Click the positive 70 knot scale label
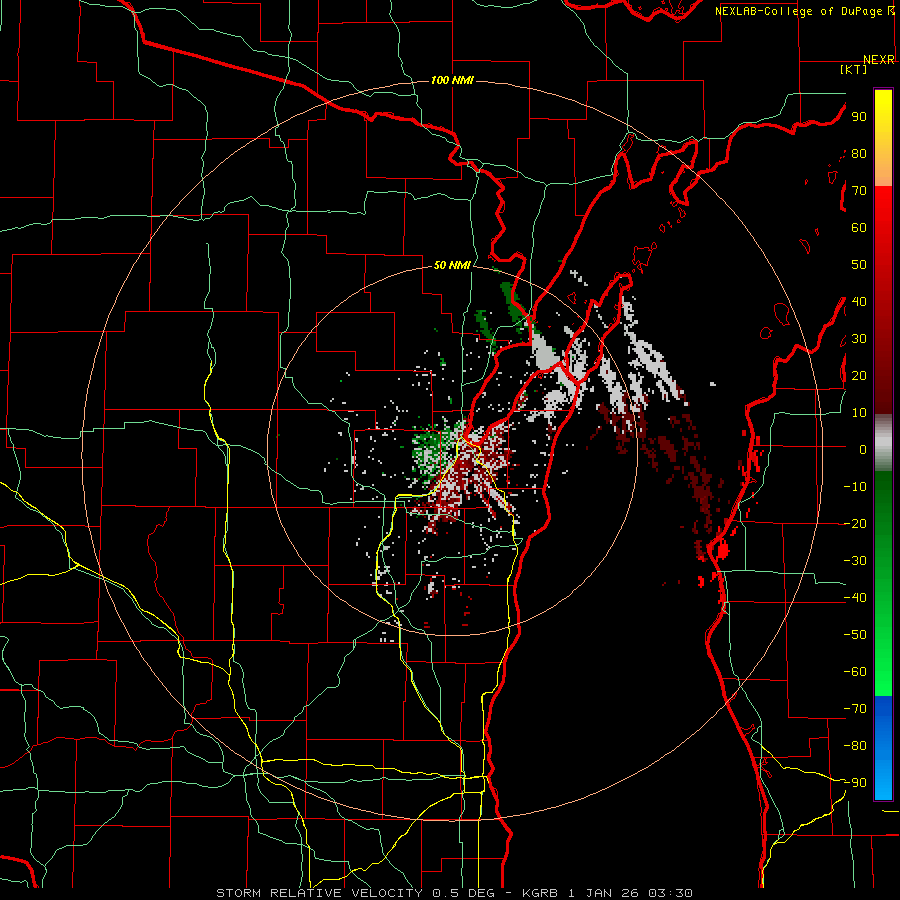 click(x=859, y=191)
